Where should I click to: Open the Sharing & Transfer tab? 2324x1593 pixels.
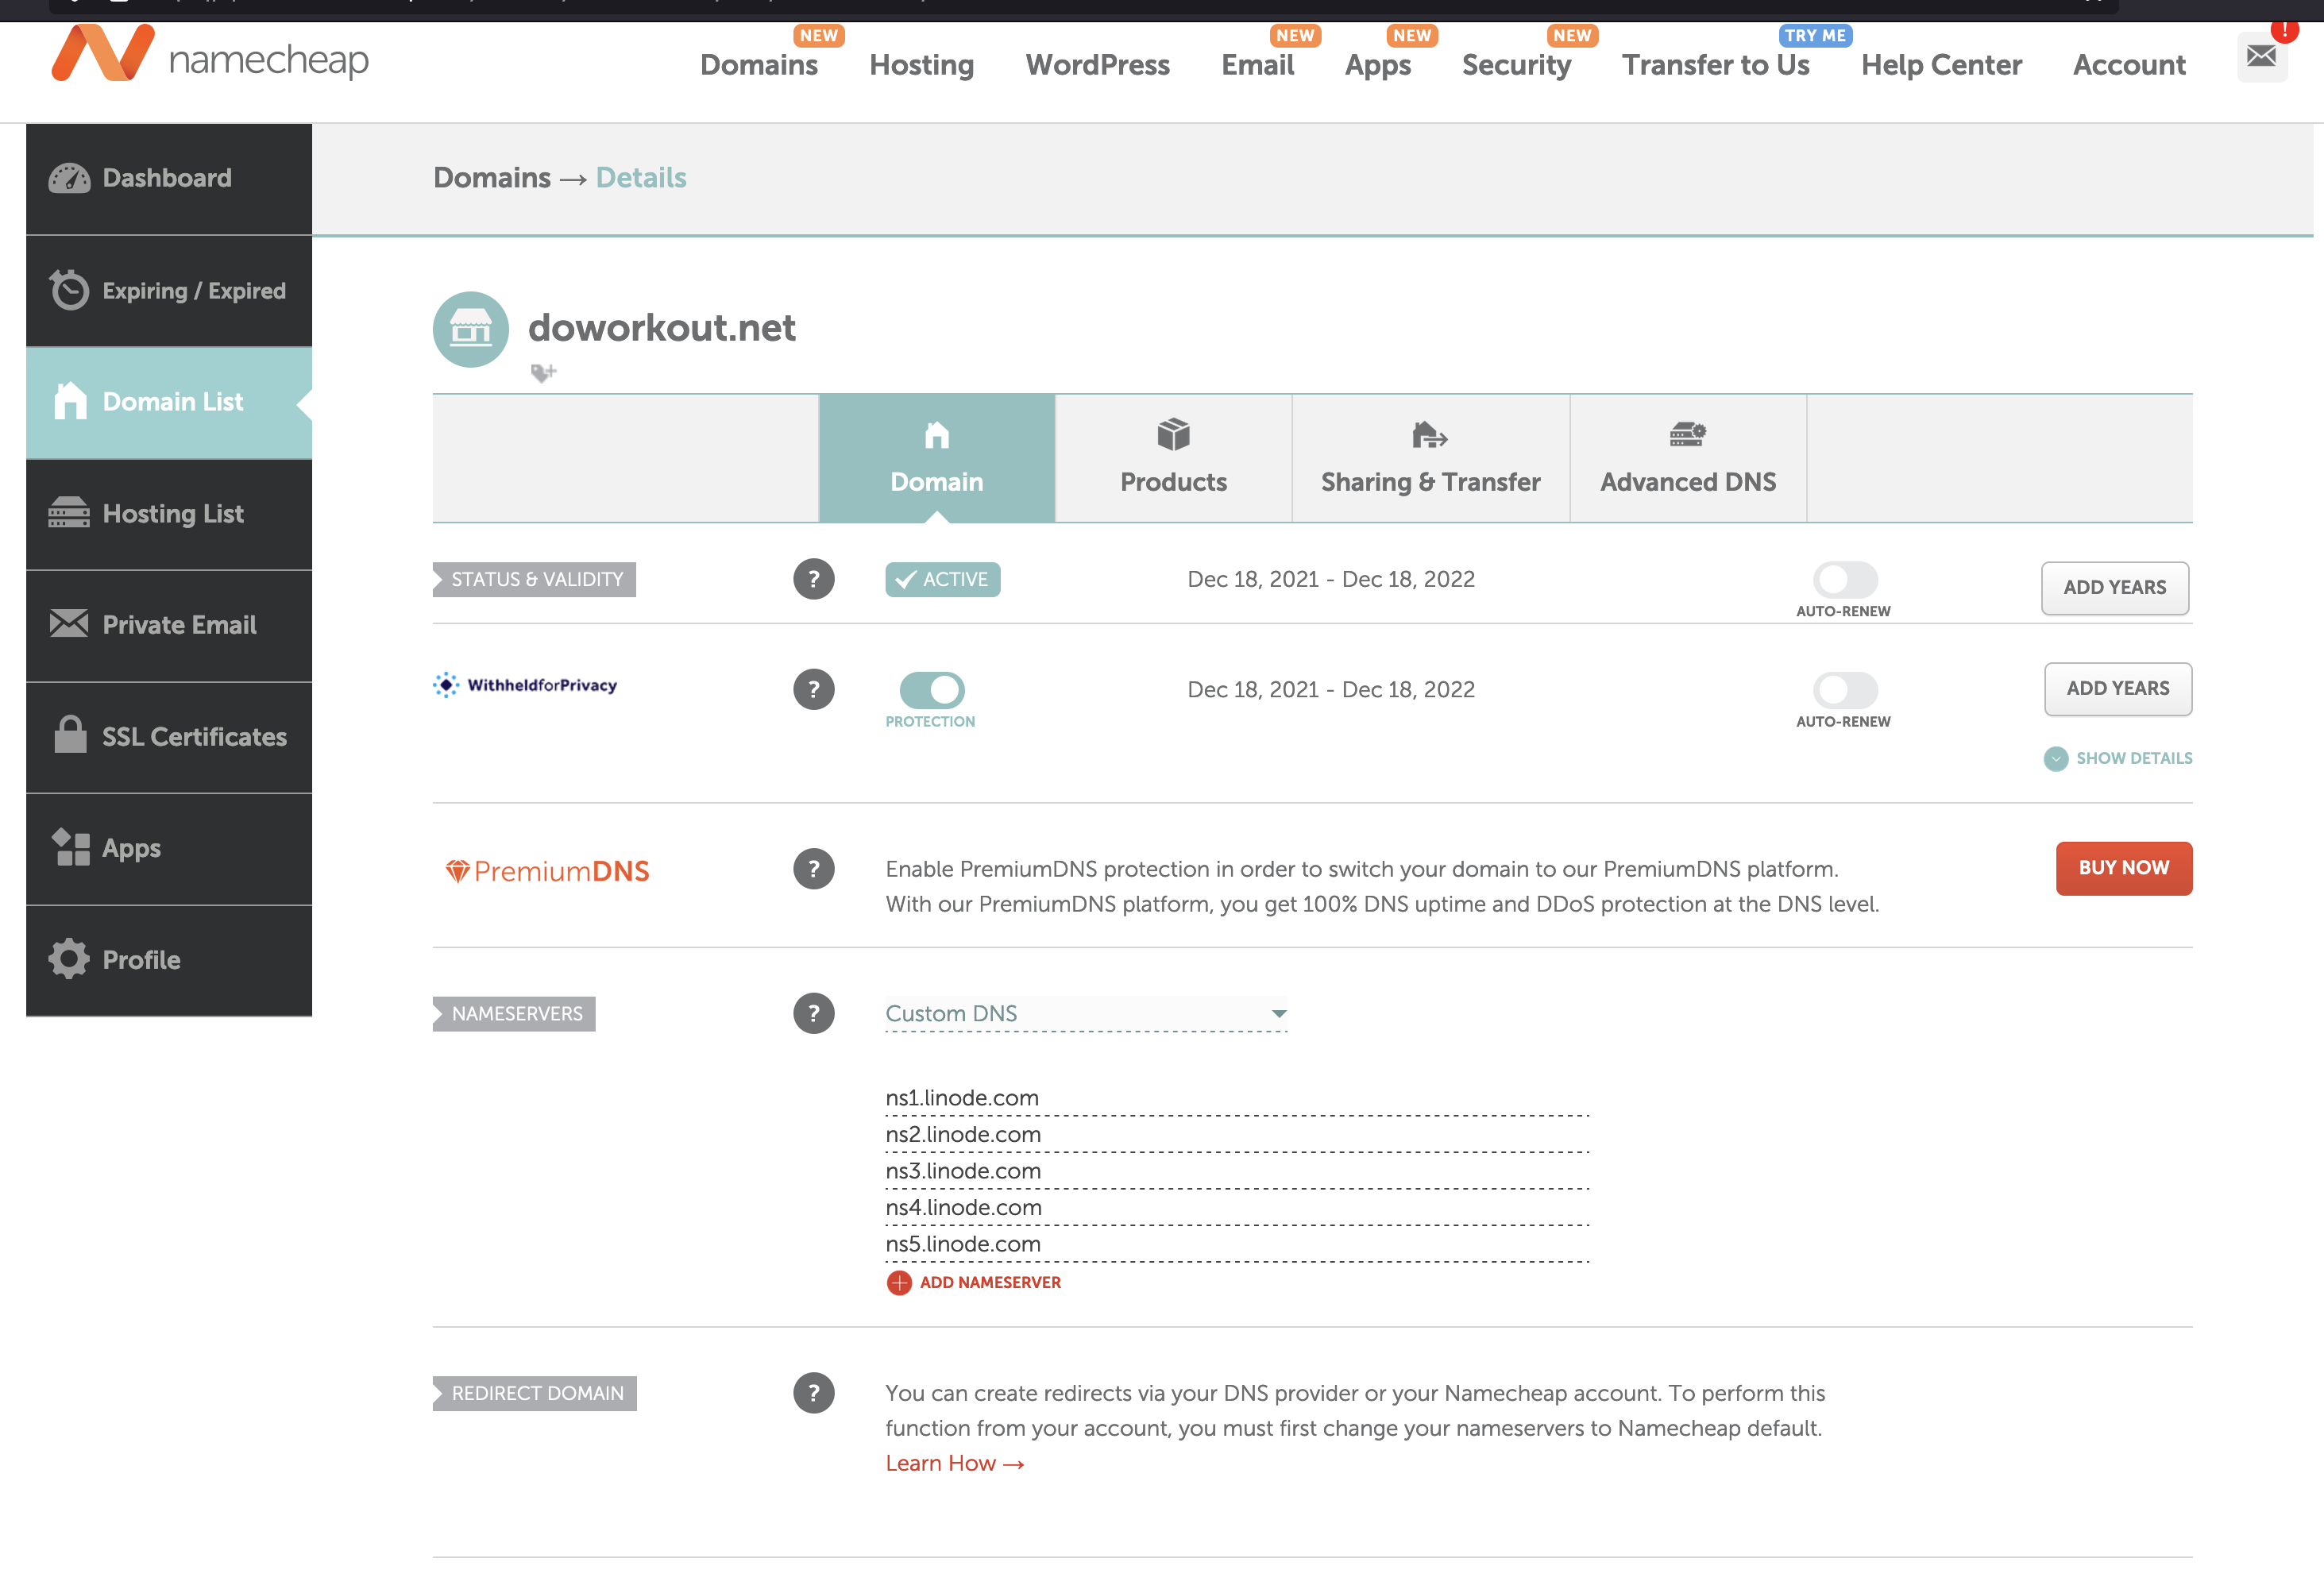coord(1430,459)
